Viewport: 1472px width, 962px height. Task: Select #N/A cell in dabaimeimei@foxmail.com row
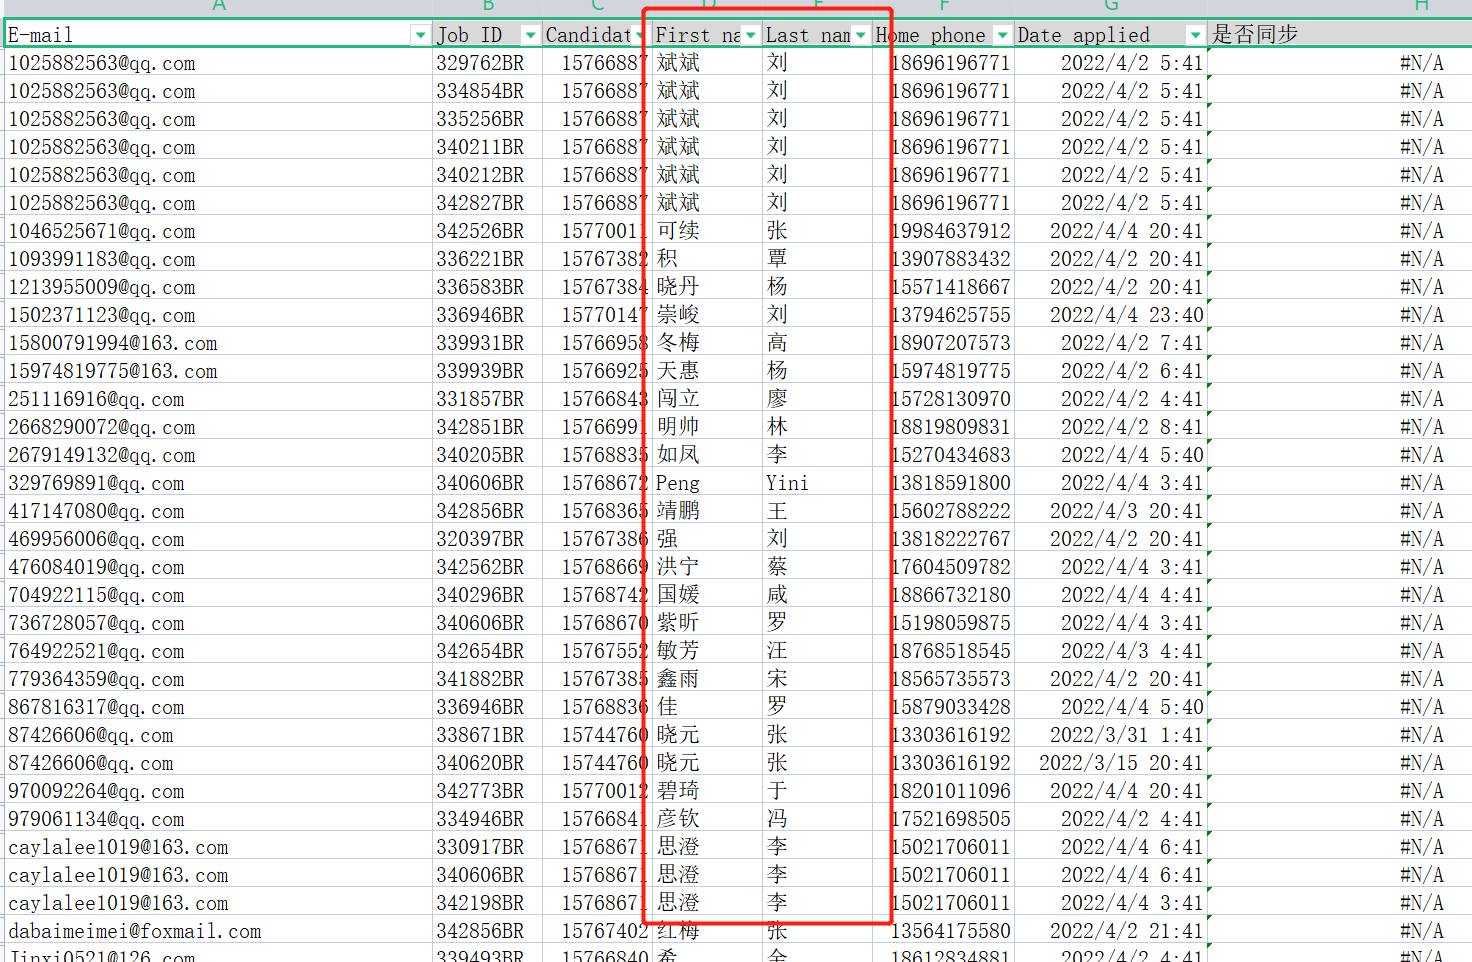[1422, 931]
